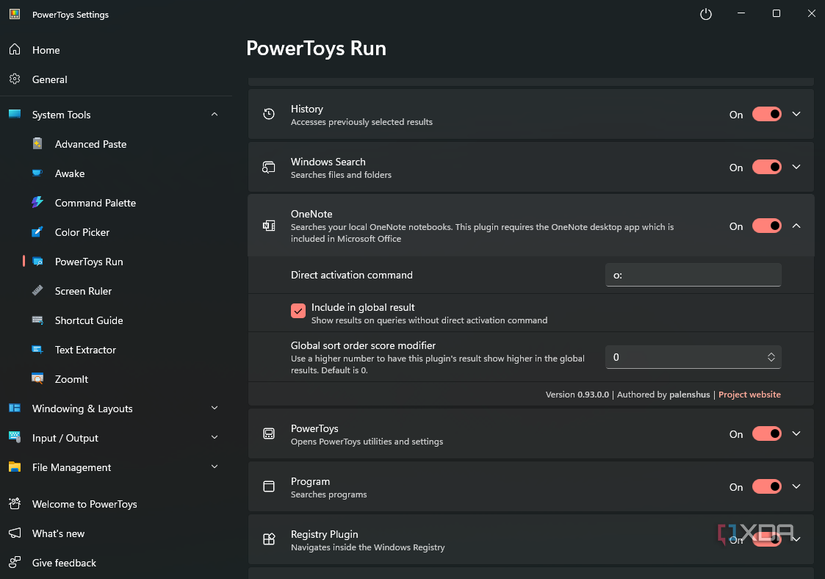The image size is (825, 579).
Task: Click the 'Searches programs' description text
Action: pos(329,494)
